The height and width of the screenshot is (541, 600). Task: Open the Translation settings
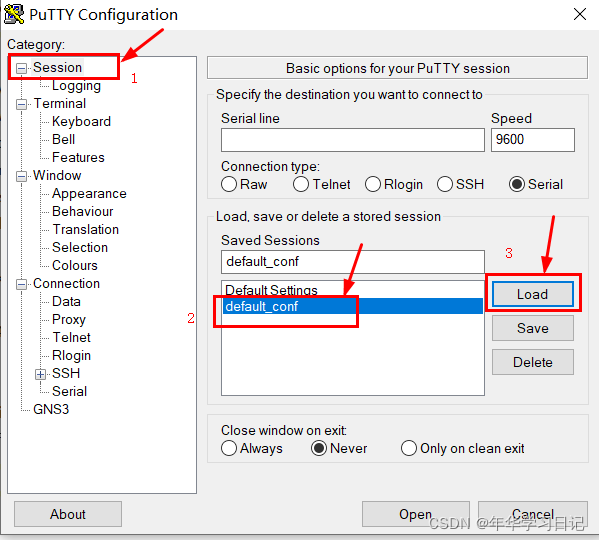[x=86, y=229]
